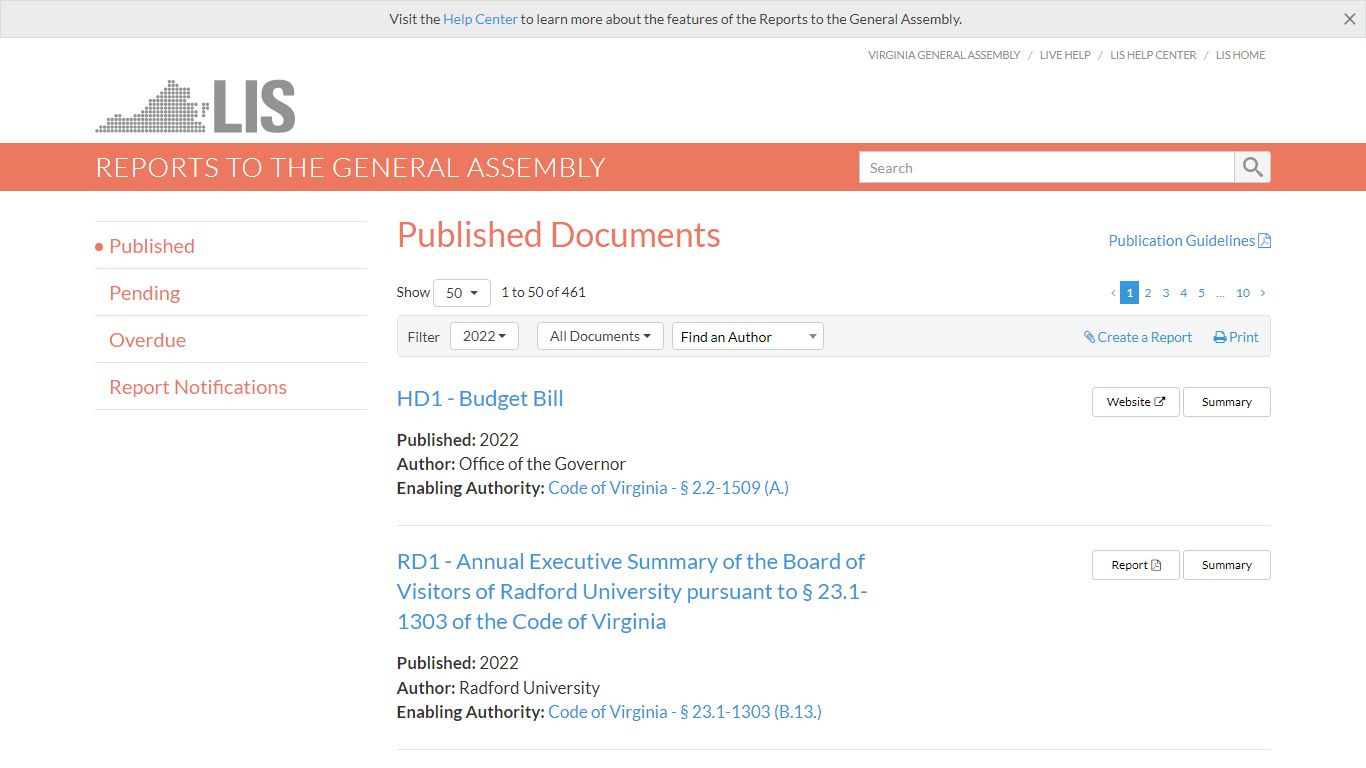Open Summary for RD1 Radford University
Screen dimensions: 1366x768
click(1227, 565)
